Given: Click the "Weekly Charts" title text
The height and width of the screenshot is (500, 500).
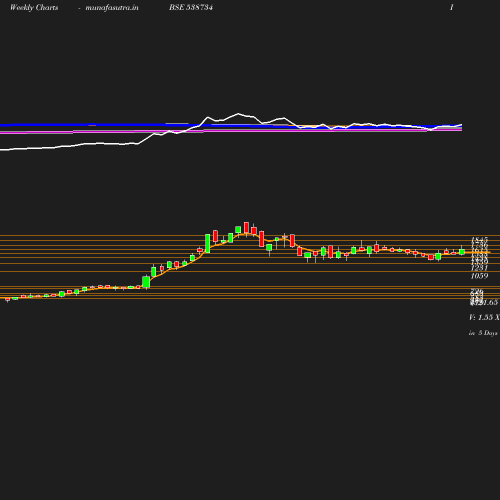Looking at the screenshot, I should point(34,7).
